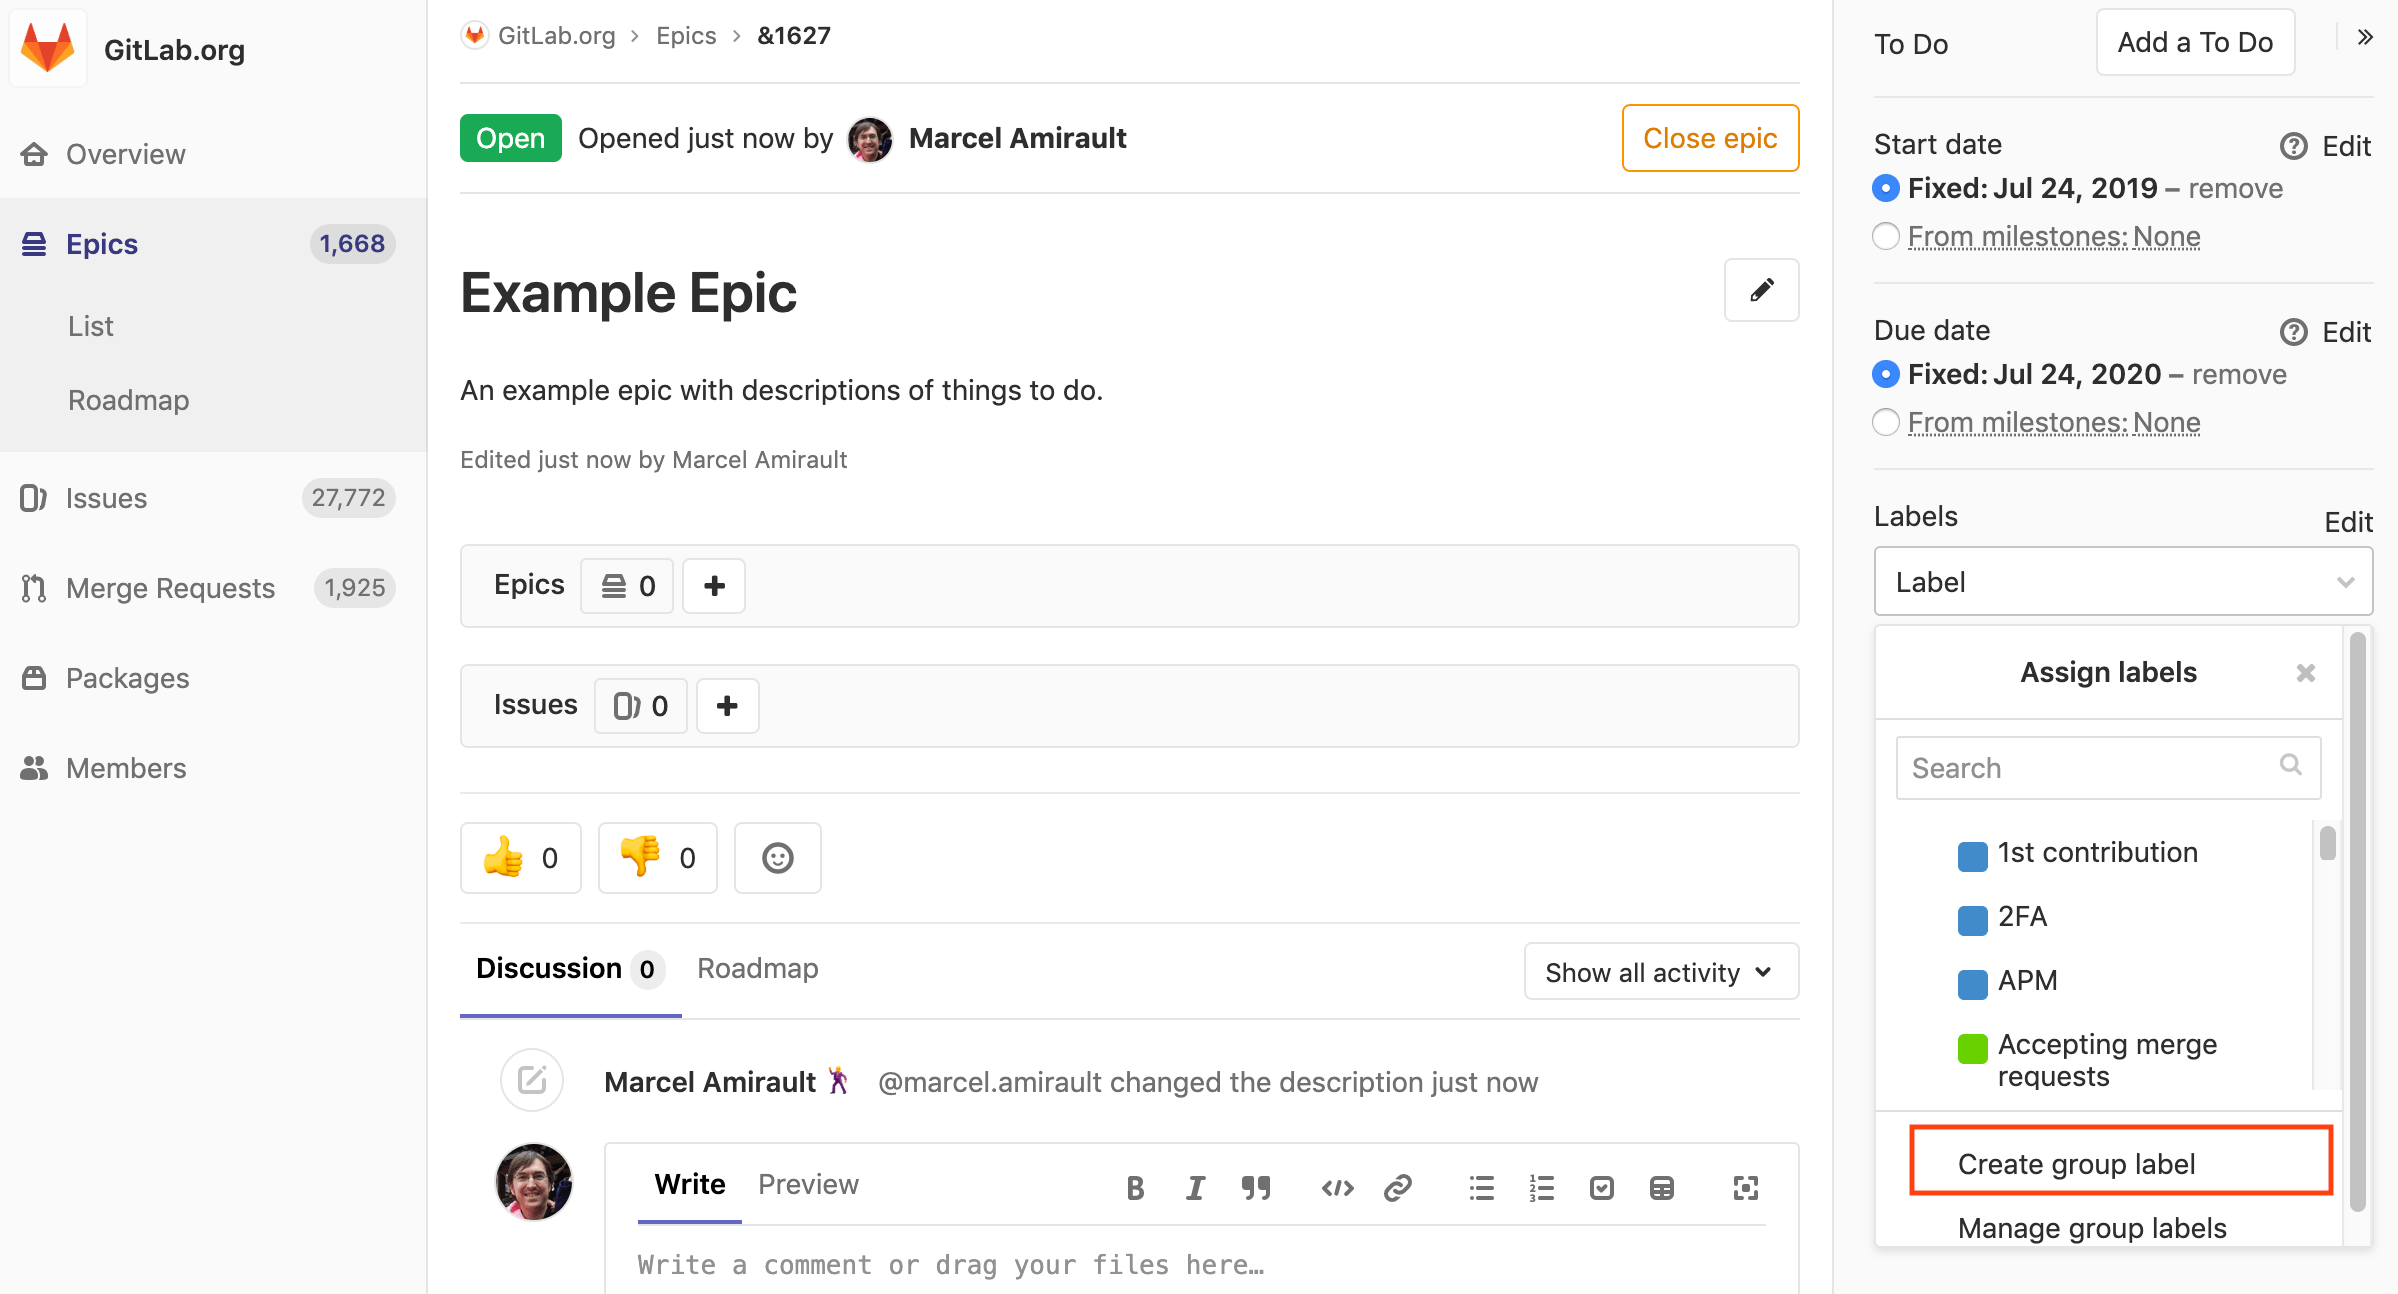
Task: Insert a table in the comment
Action: (x=1661, y=1187)
